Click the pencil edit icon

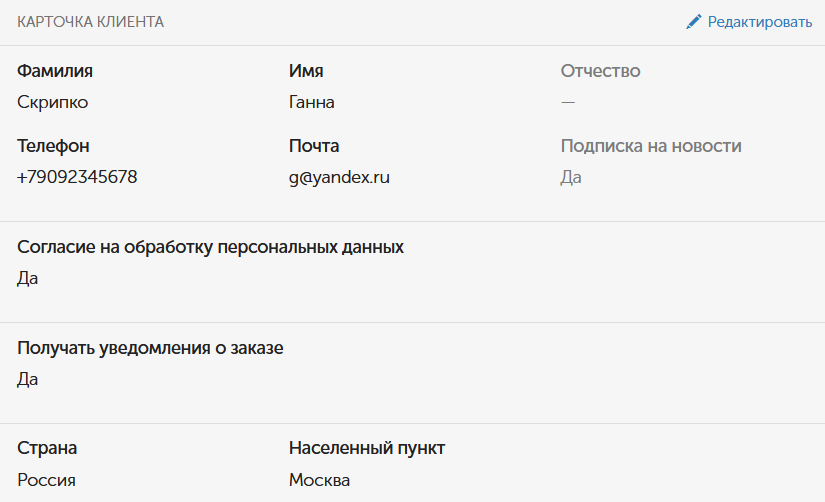[694, 22]
